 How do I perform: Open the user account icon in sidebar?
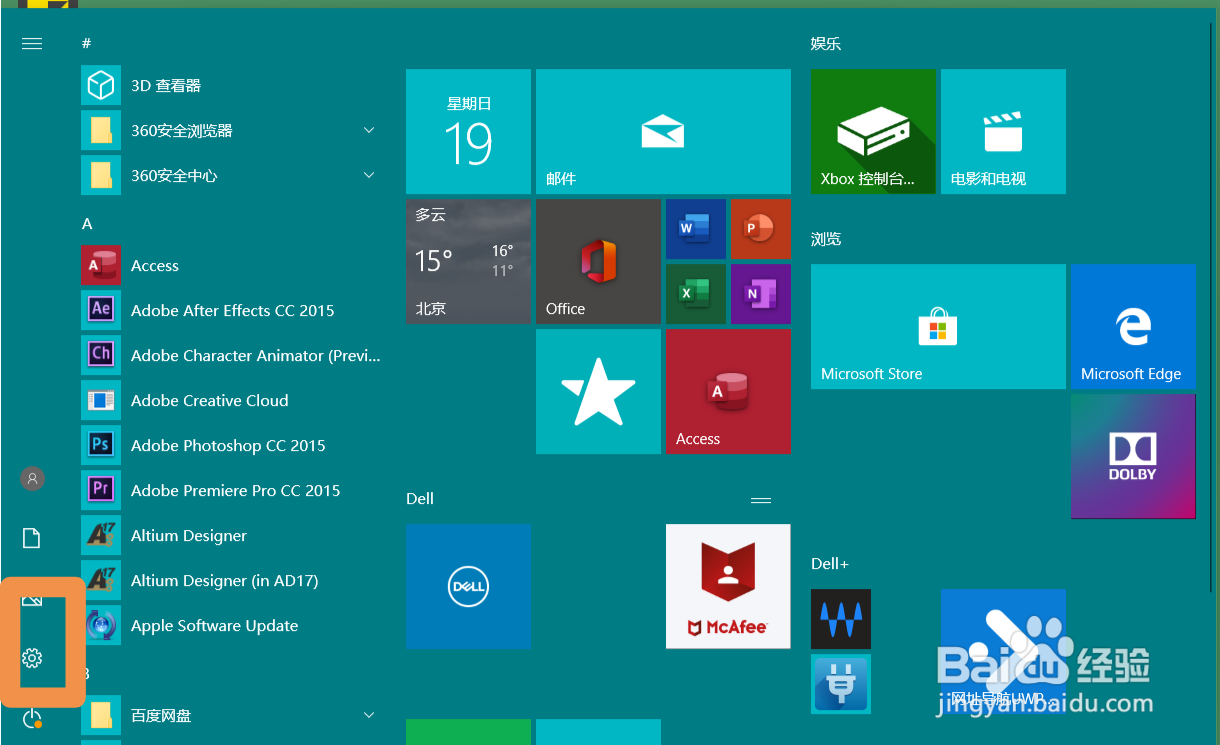32,479
